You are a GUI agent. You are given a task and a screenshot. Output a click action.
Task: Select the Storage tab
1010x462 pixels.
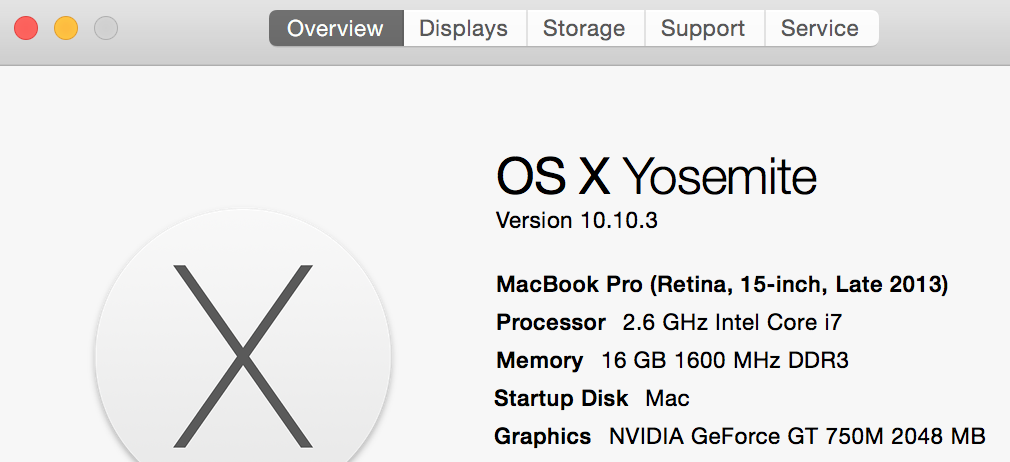click(585, 28)
